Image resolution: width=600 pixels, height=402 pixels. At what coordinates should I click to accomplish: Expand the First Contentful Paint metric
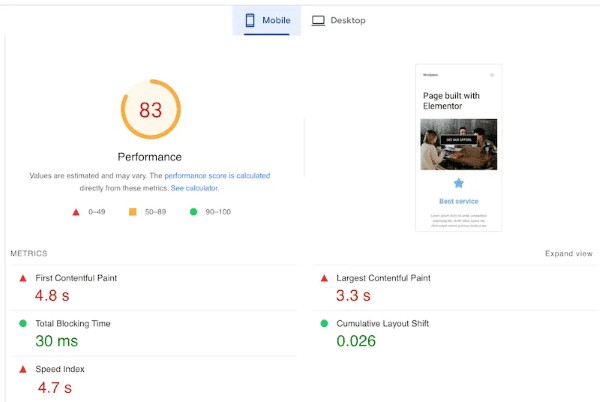tap(76, 278)
